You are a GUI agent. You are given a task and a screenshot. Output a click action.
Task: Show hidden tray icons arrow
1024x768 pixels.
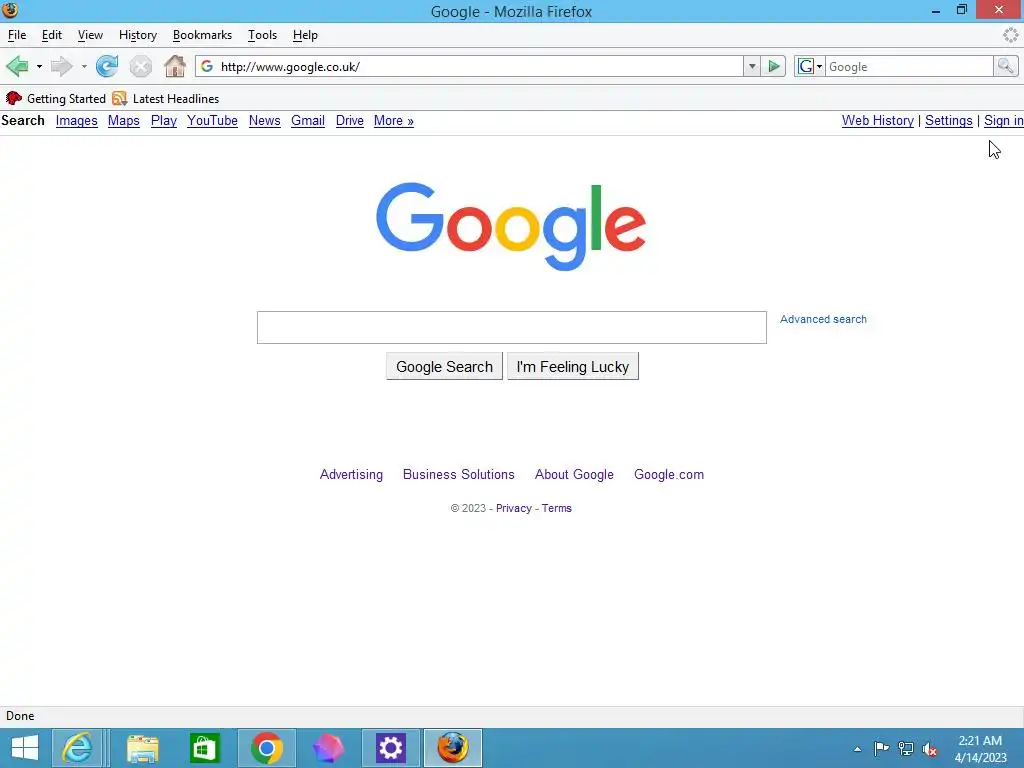pos(857,749)
